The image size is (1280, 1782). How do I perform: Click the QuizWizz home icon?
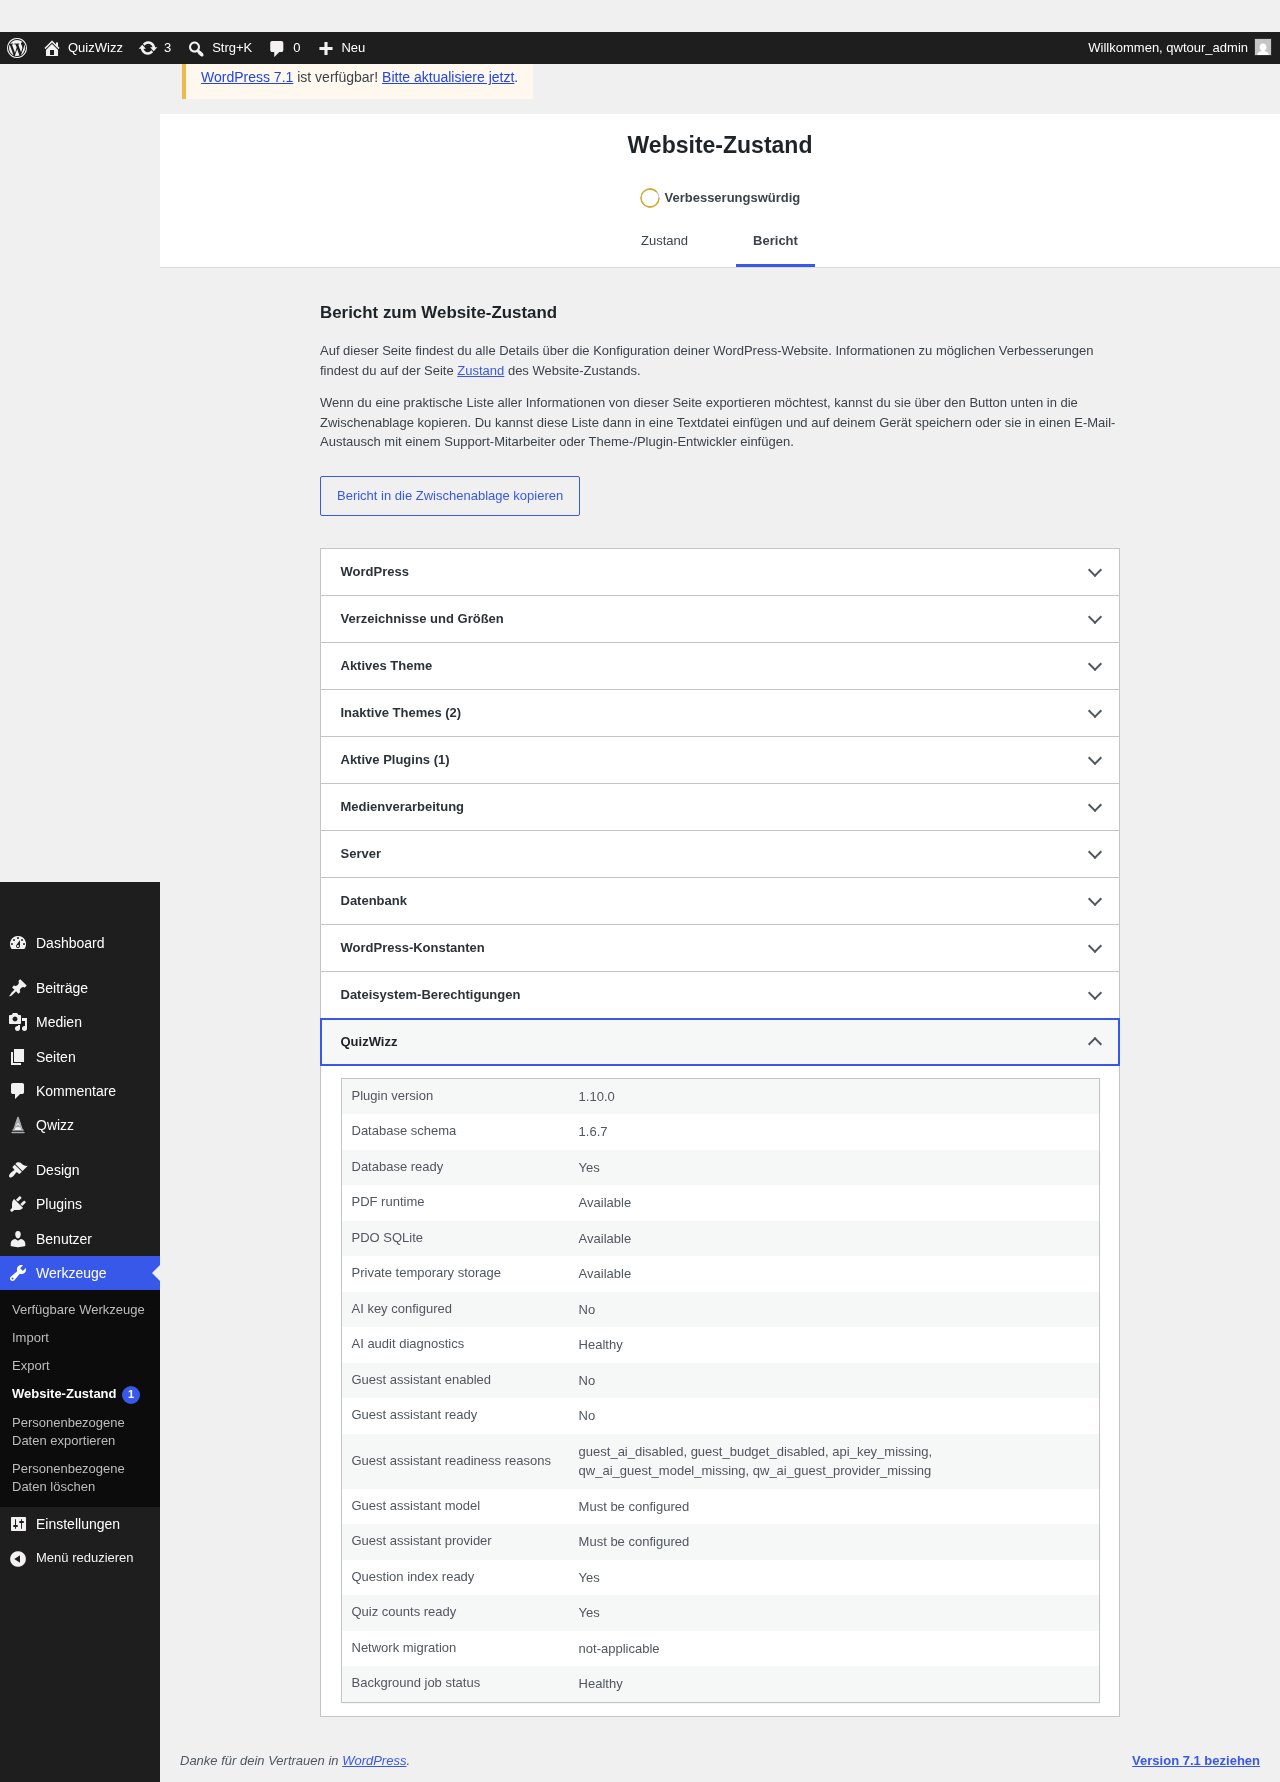[52, 48]
